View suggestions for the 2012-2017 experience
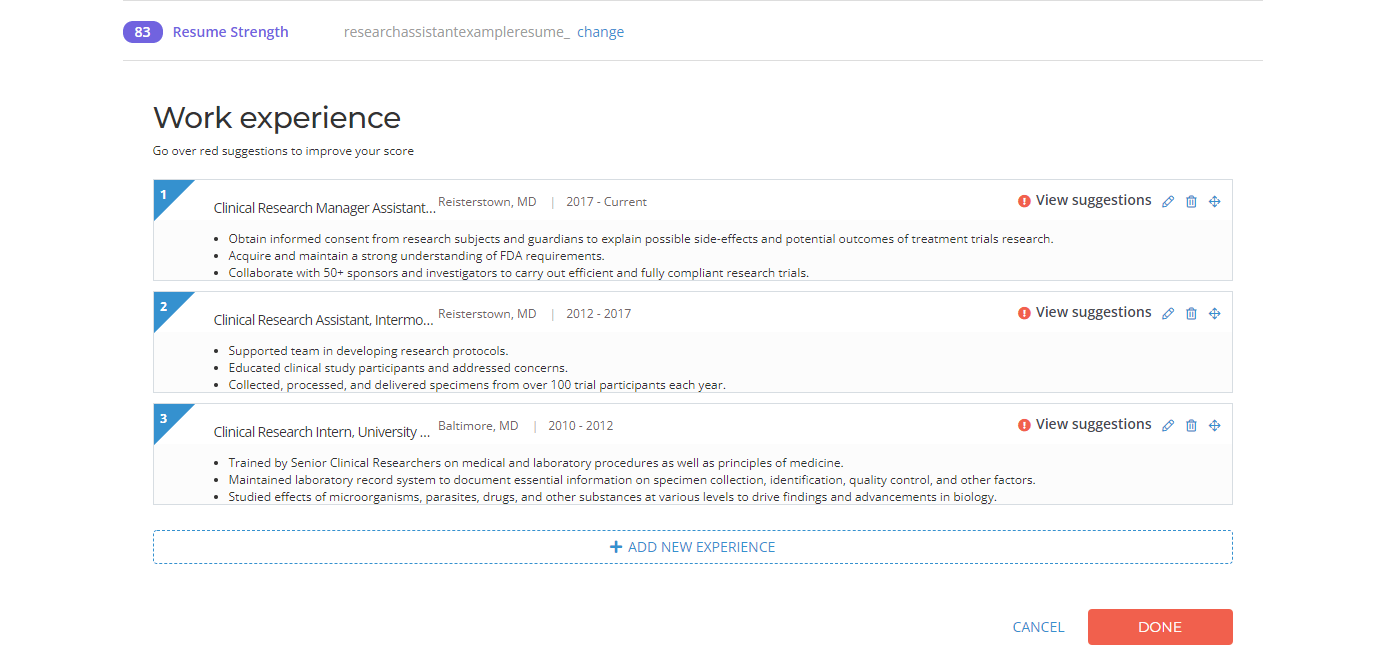 pos(1092,313)
